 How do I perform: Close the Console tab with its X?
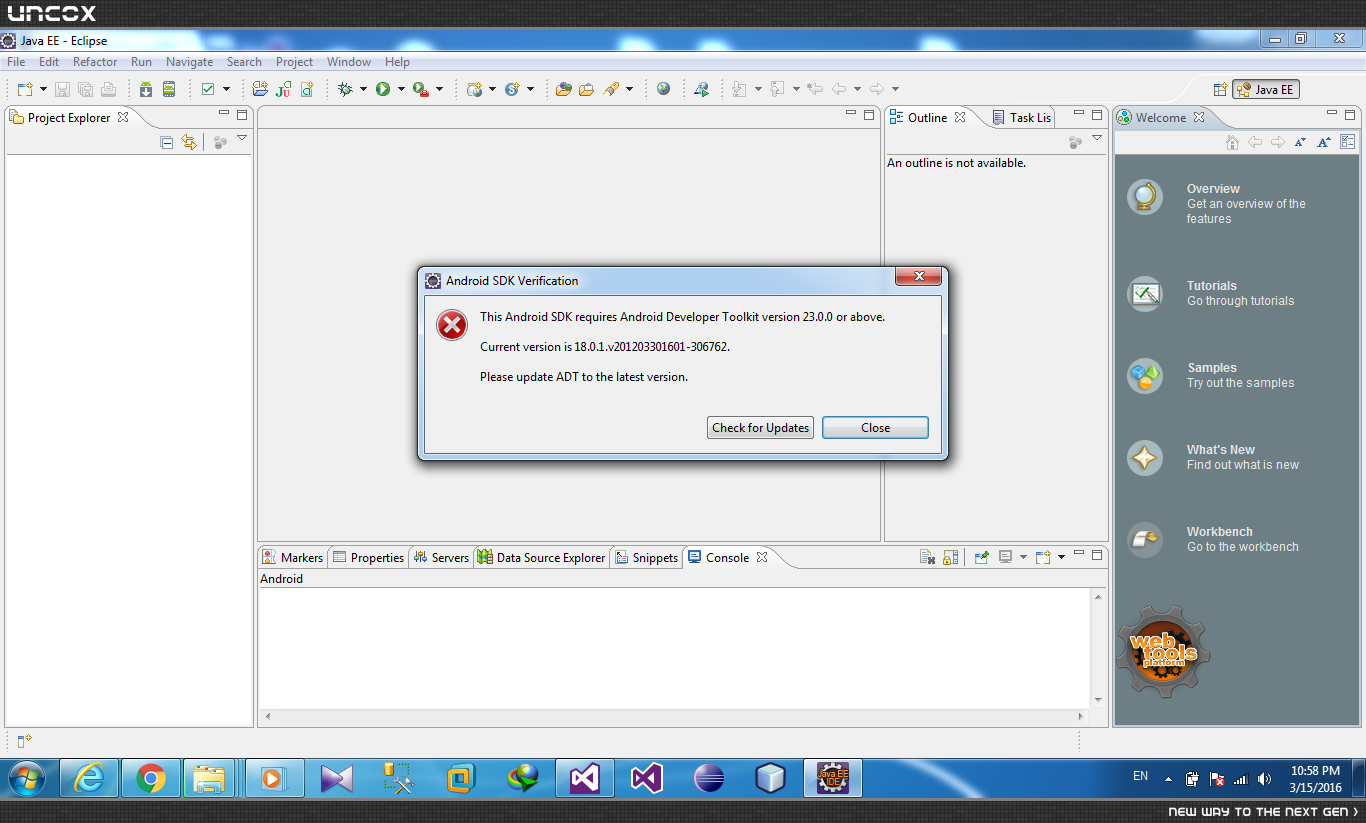coord(762,557)
